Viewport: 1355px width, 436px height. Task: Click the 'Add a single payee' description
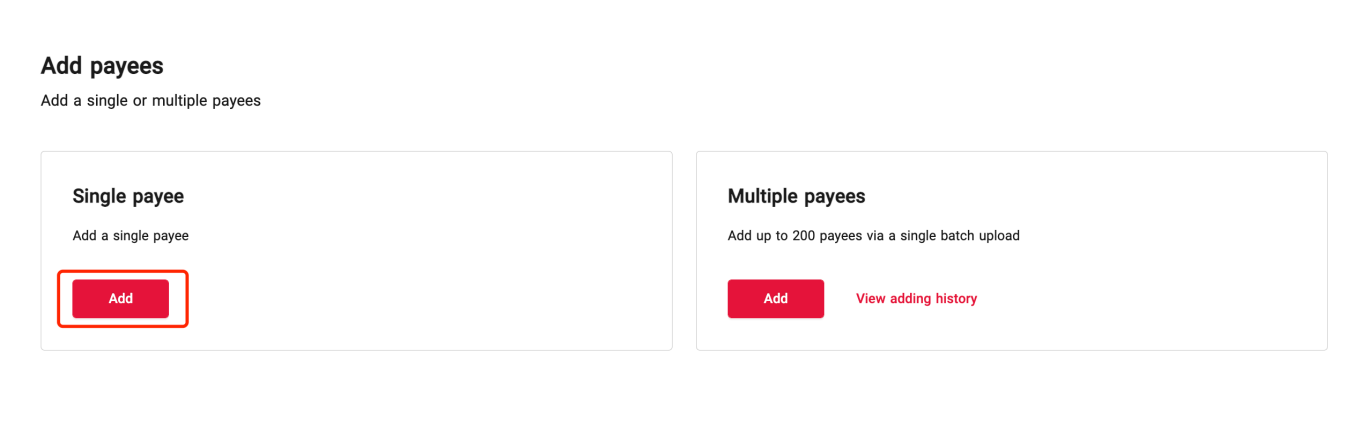130,236
